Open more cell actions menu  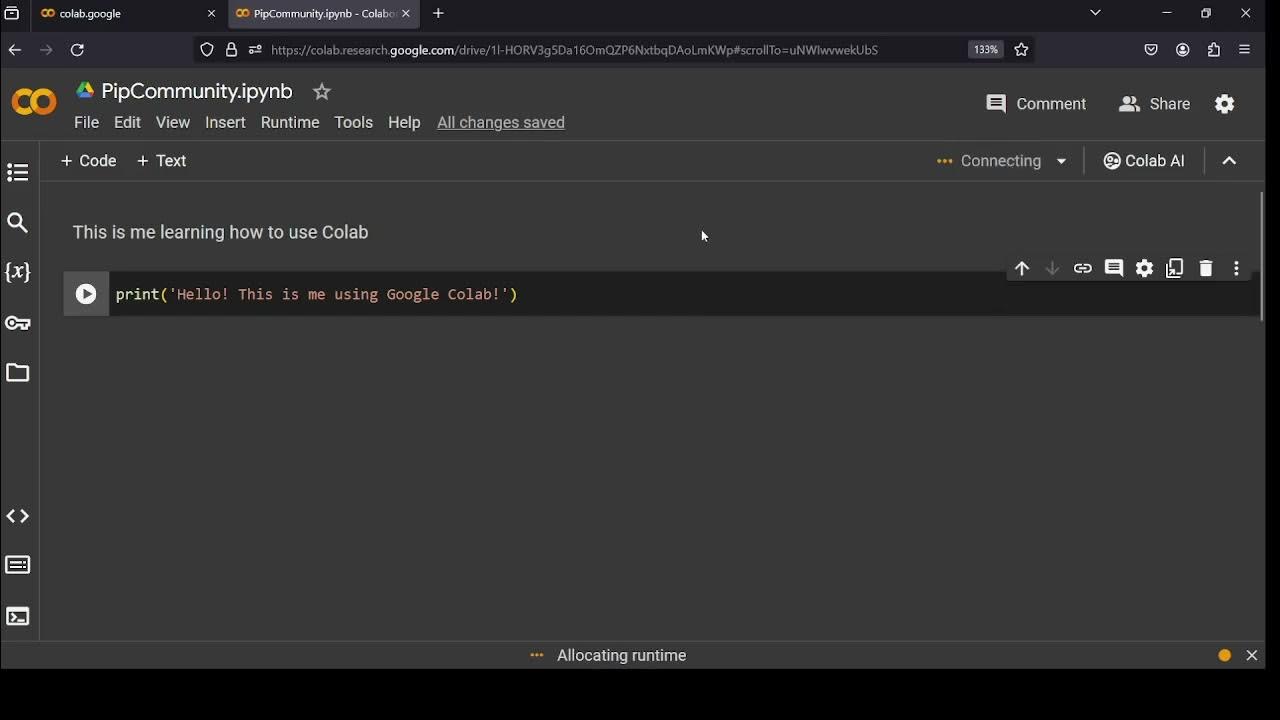[x=1237, y=268]
